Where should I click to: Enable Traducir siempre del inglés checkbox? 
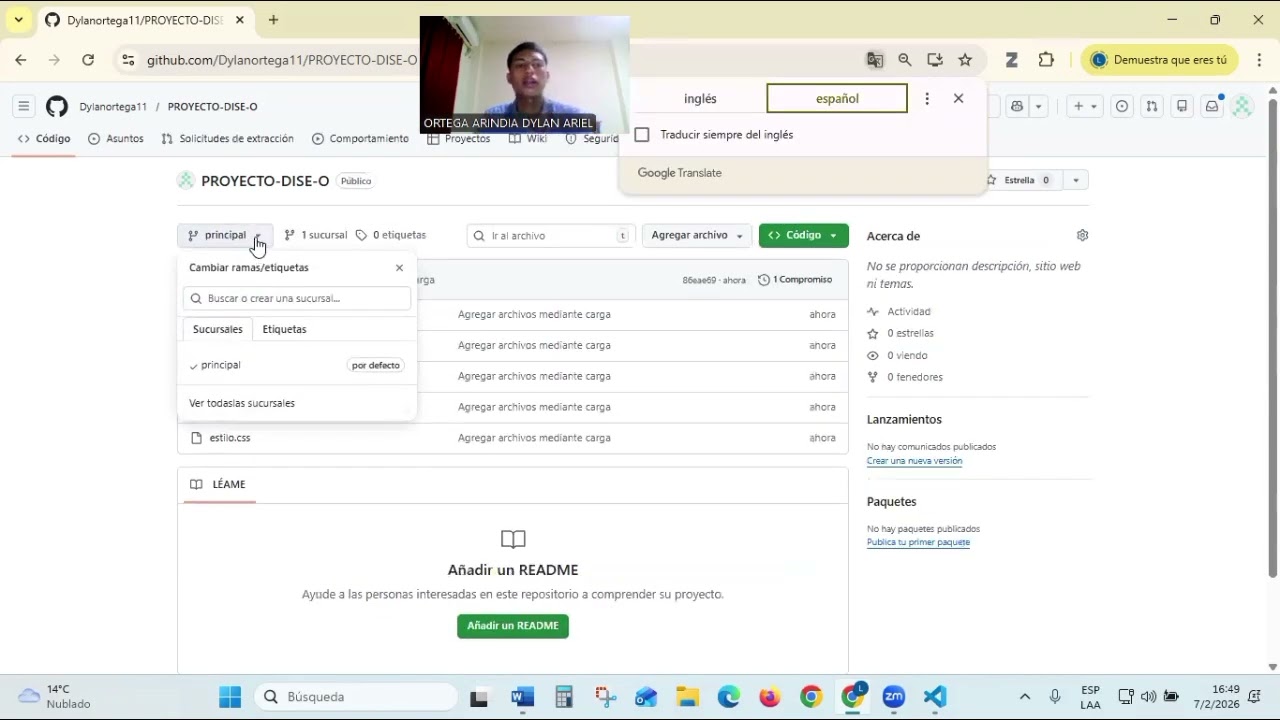642,135
